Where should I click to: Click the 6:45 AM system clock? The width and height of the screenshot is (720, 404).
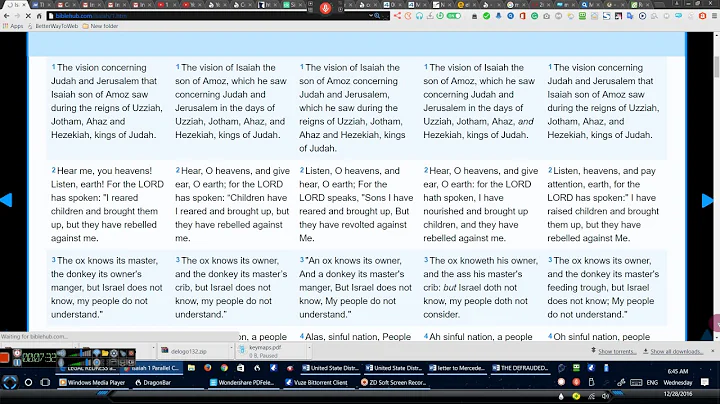click(678, 371)
